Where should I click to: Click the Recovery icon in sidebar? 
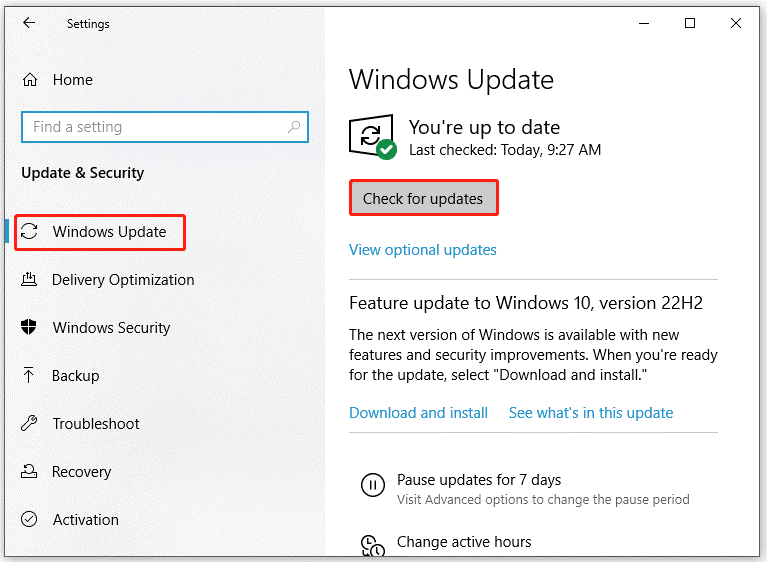[29, 471]
